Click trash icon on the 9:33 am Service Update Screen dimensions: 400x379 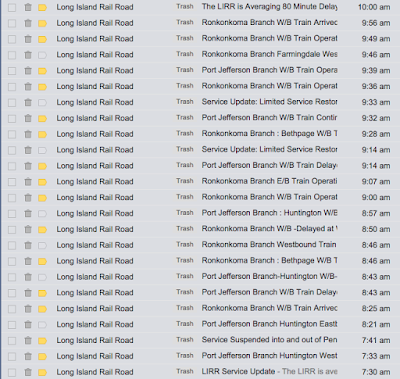tap(28, 102)
